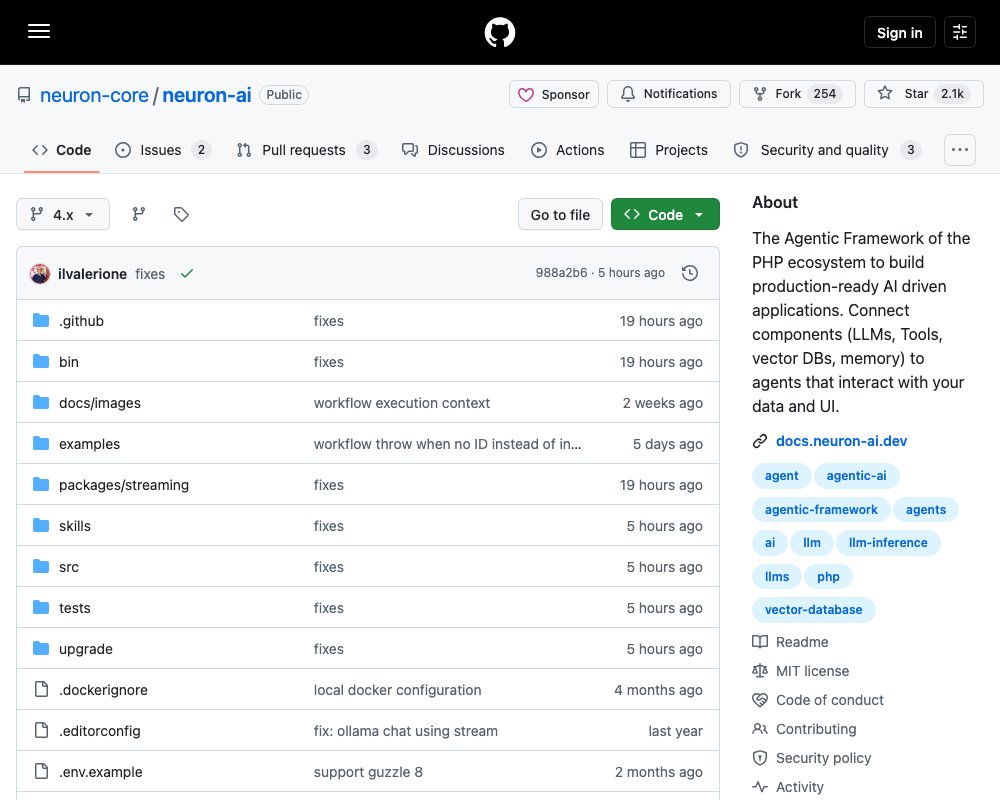The height and width of the screenshot is (800, 1000).
Task: Open the packages/streaming folder
Action: pyautogui.click(x=124, y=485)
